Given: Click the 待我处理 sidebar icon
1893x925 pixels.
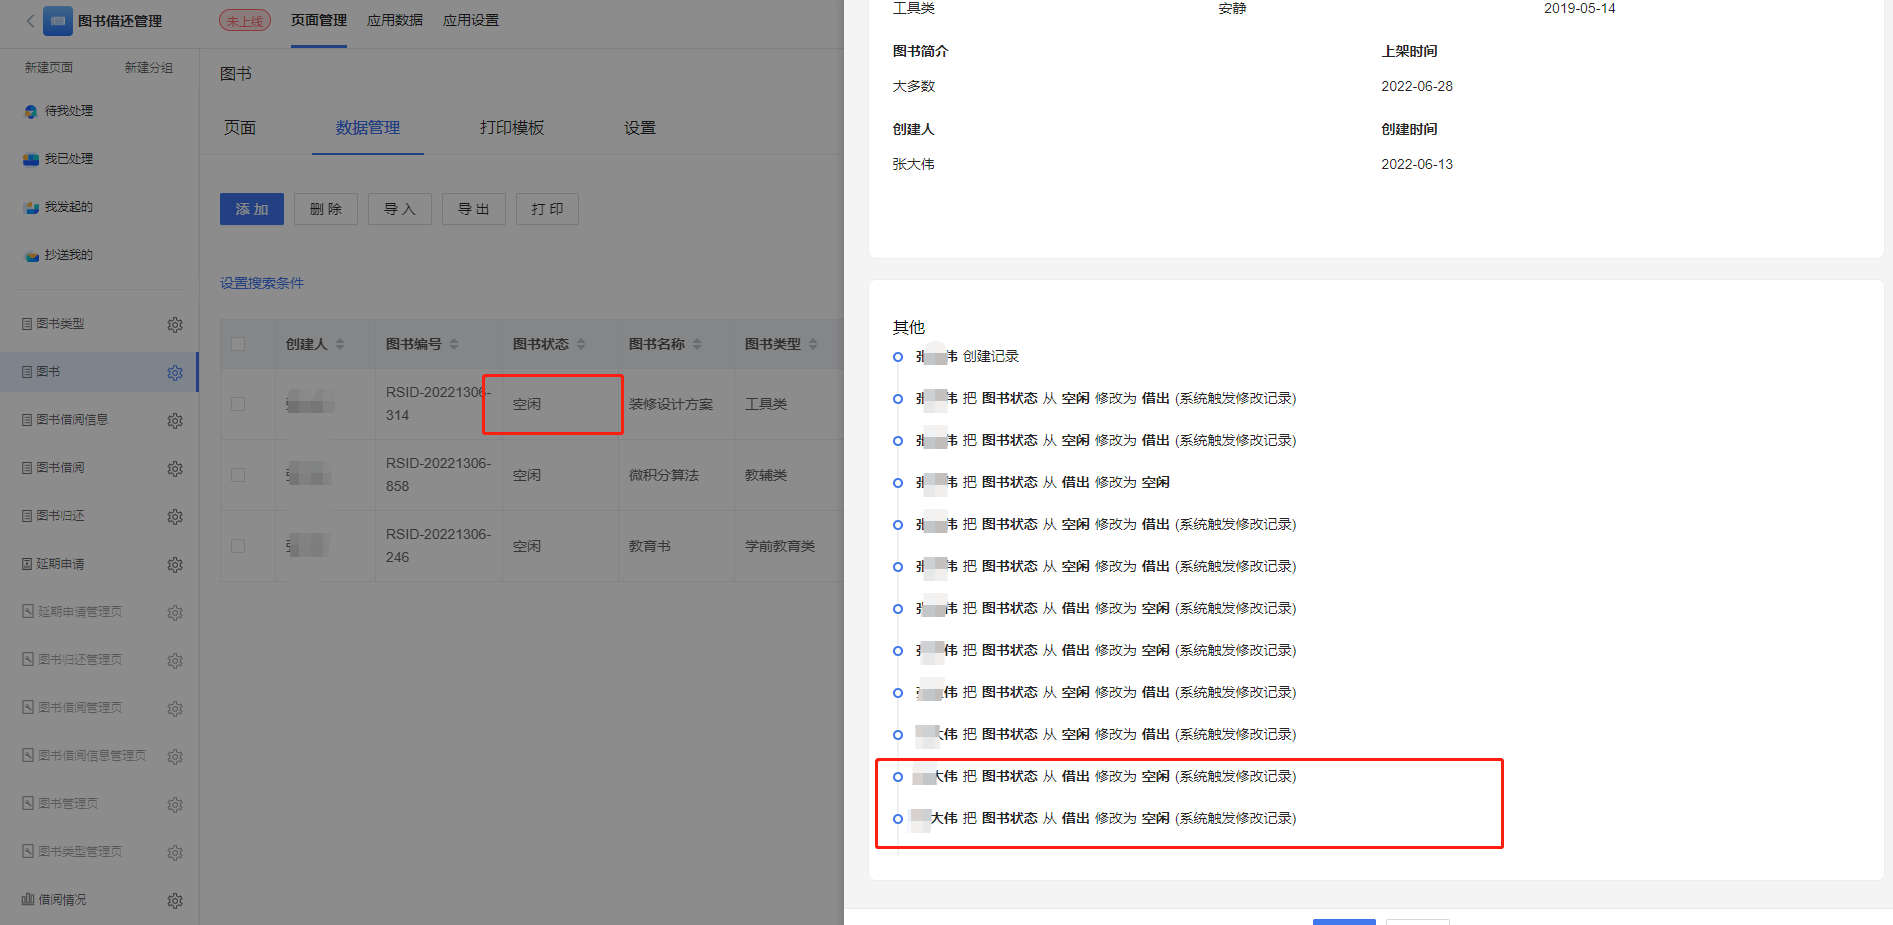Looking at the screenshot, I should click(31, 111).
